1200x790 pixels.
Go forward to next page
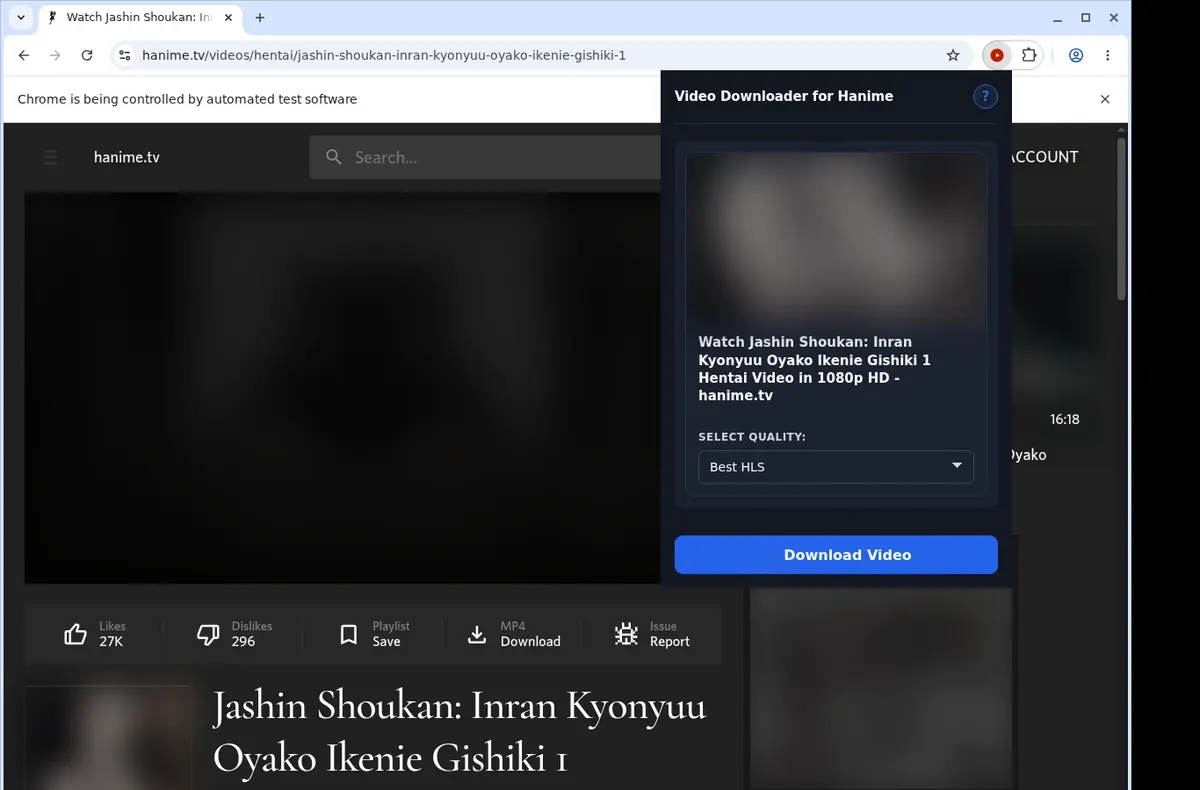55,55
